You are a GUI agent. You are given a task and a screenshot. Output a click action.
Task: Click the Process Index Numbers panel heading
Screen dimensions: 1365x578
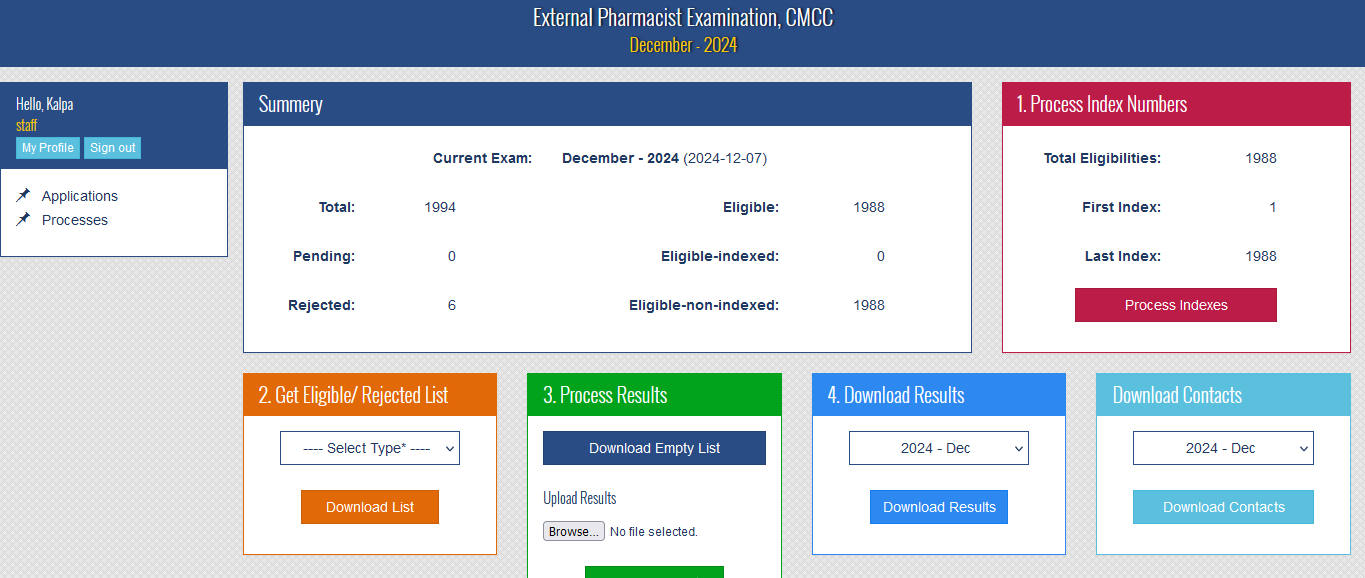pos(1101,104)
